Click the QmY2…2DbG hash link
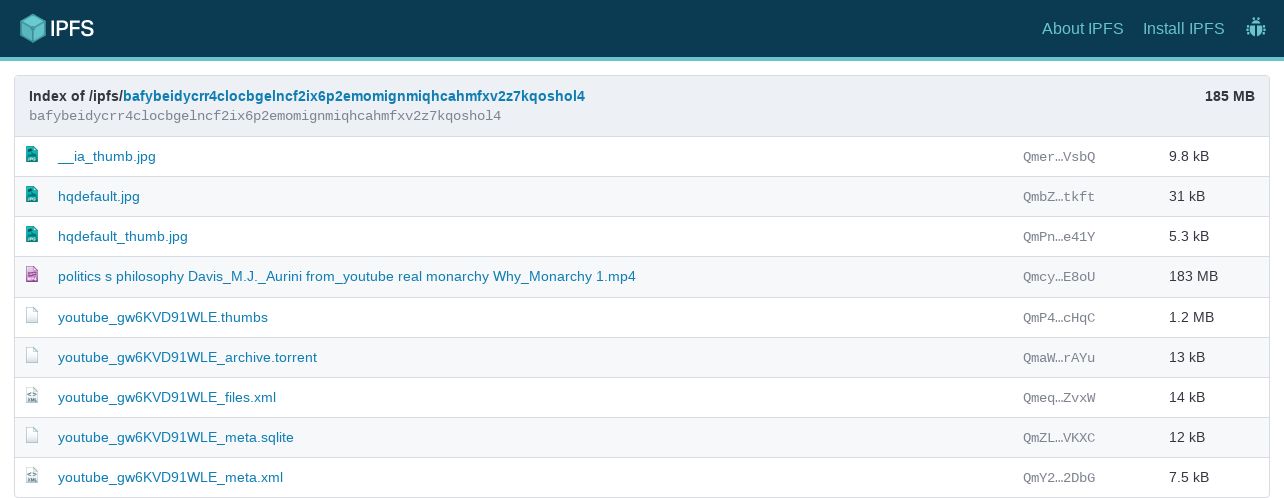Screen dimensions: 1284x498 pyautogui.click(x=1059, y=478)
